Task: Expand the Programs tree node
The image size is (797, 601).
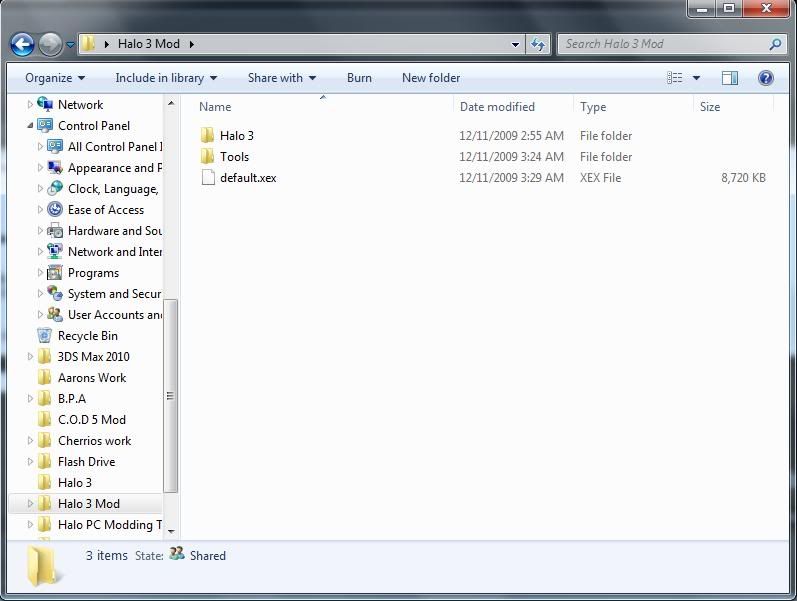Action: pyautogui.click(x=40, y=273)
